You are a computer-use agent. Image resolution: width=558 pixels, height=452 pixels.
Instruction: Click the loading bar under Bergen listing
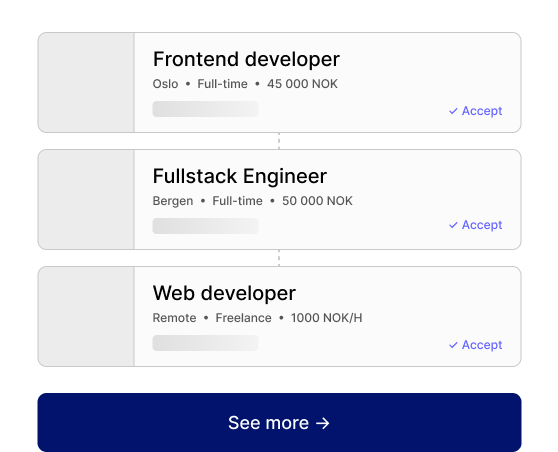pos(205,226)
